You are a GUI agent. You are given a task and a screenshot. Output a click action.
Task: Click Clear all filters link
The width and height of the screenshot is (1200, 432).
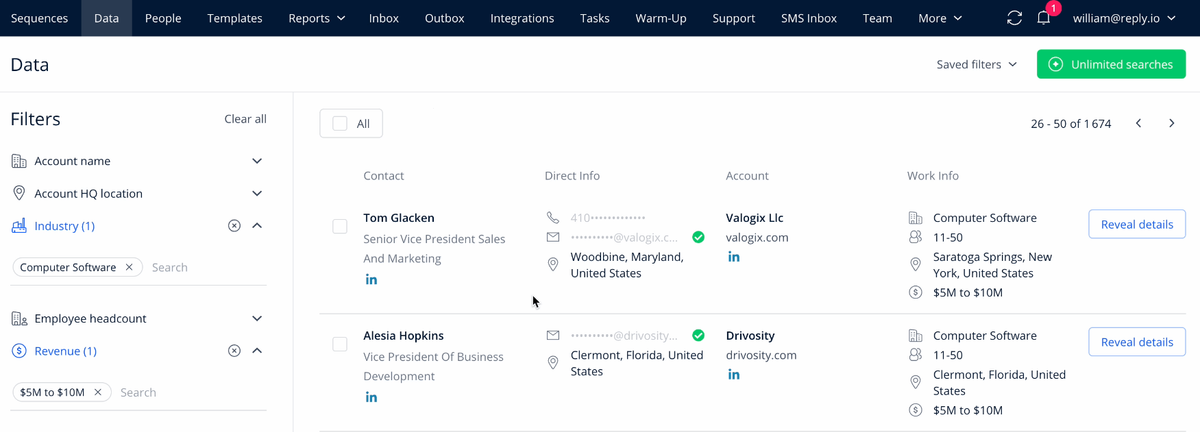click(x=245, y=119)
